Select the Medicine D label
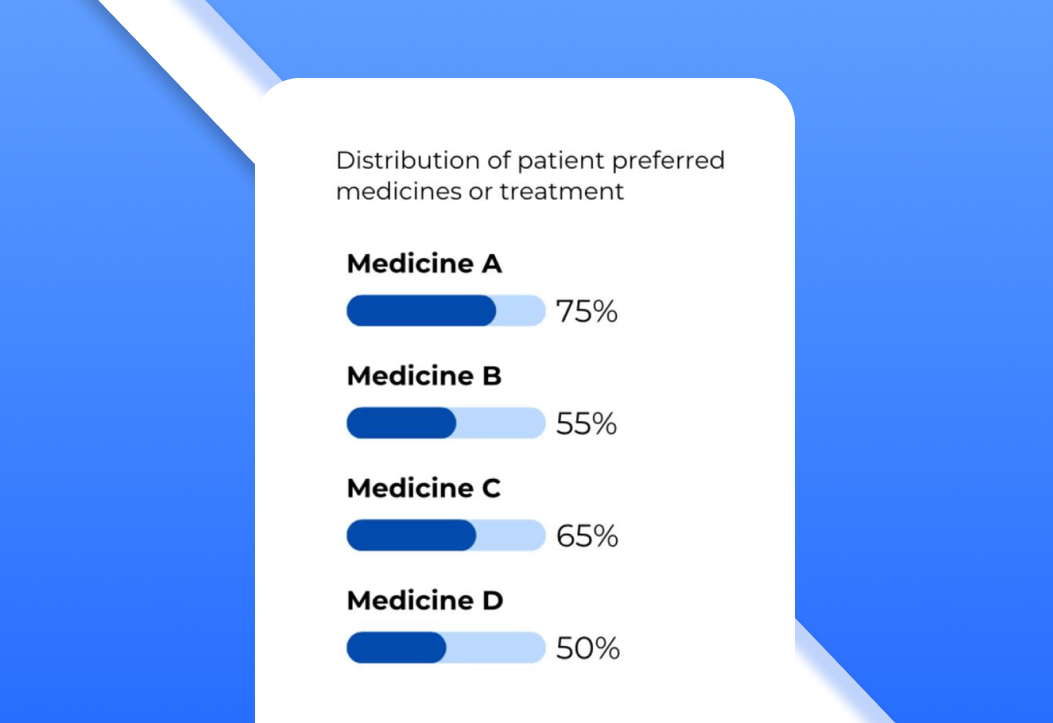The height and width of the screenshot is (723, 1053). click(425, 601)
